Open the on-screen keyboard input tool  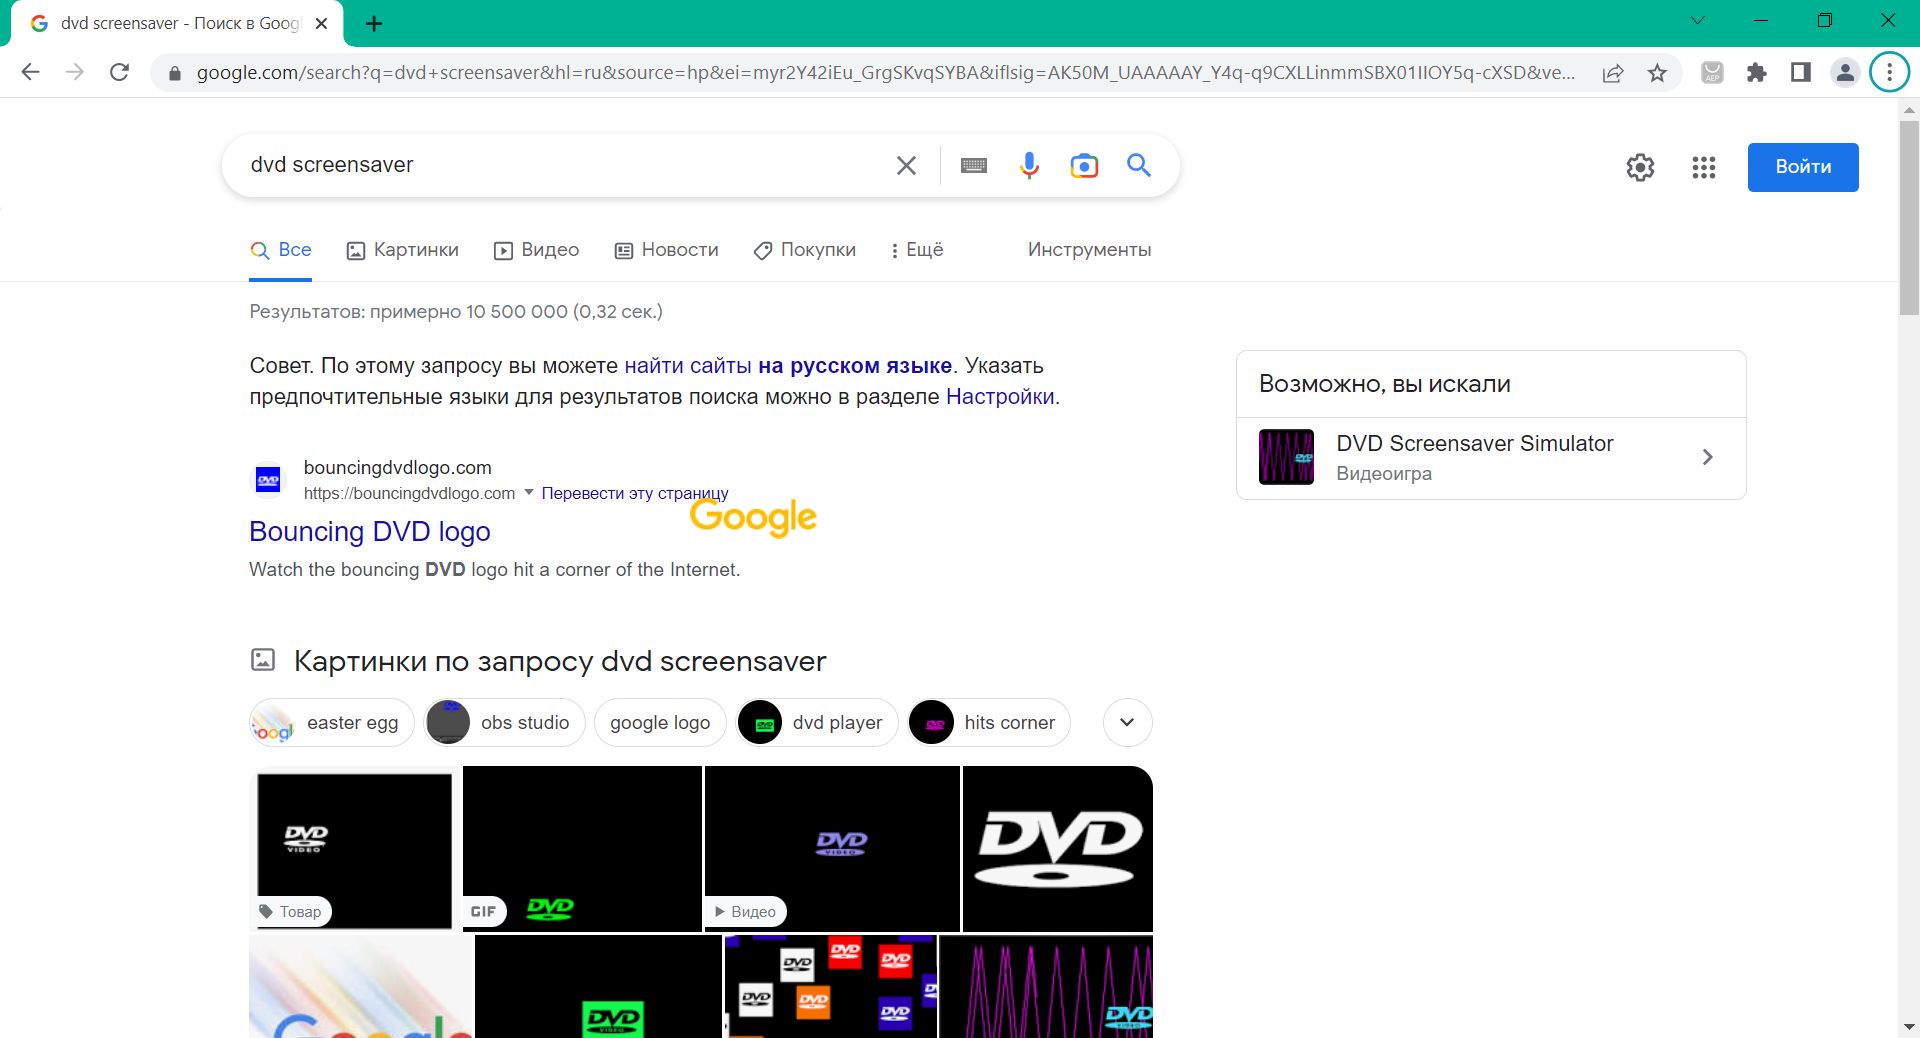(x=974, y=165)
